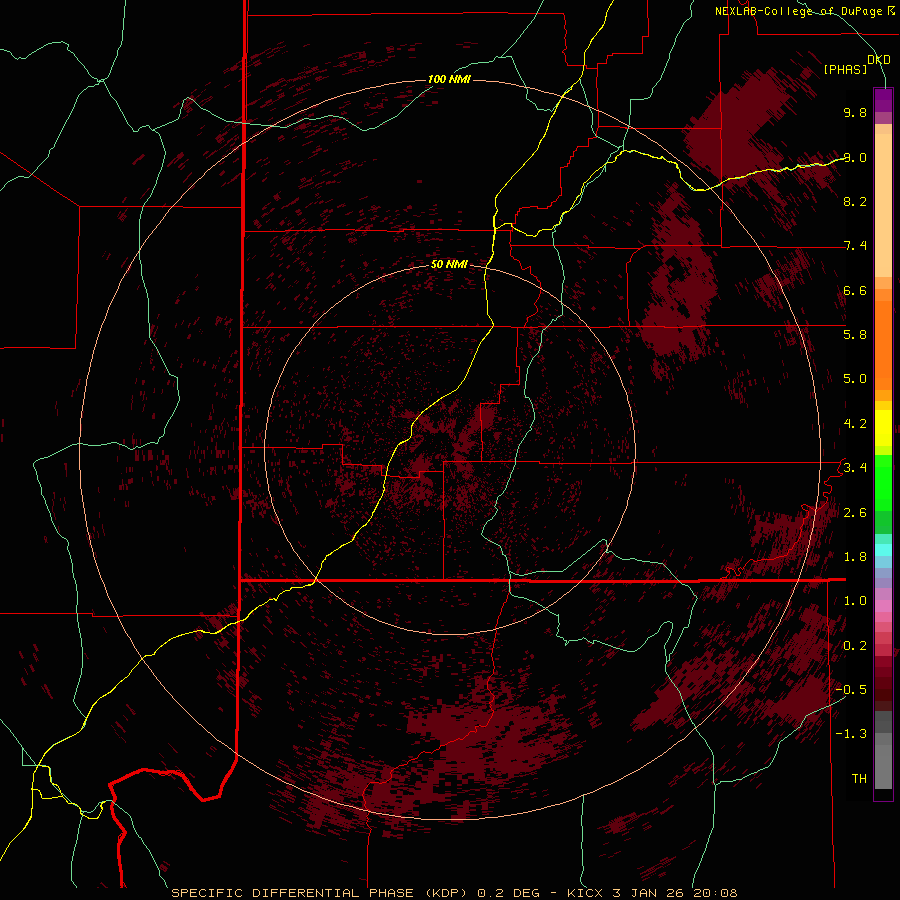900x900 pixels.
Task: Click the KICX 3 JAN 26 20:08 timestamp
Action: 653,893
